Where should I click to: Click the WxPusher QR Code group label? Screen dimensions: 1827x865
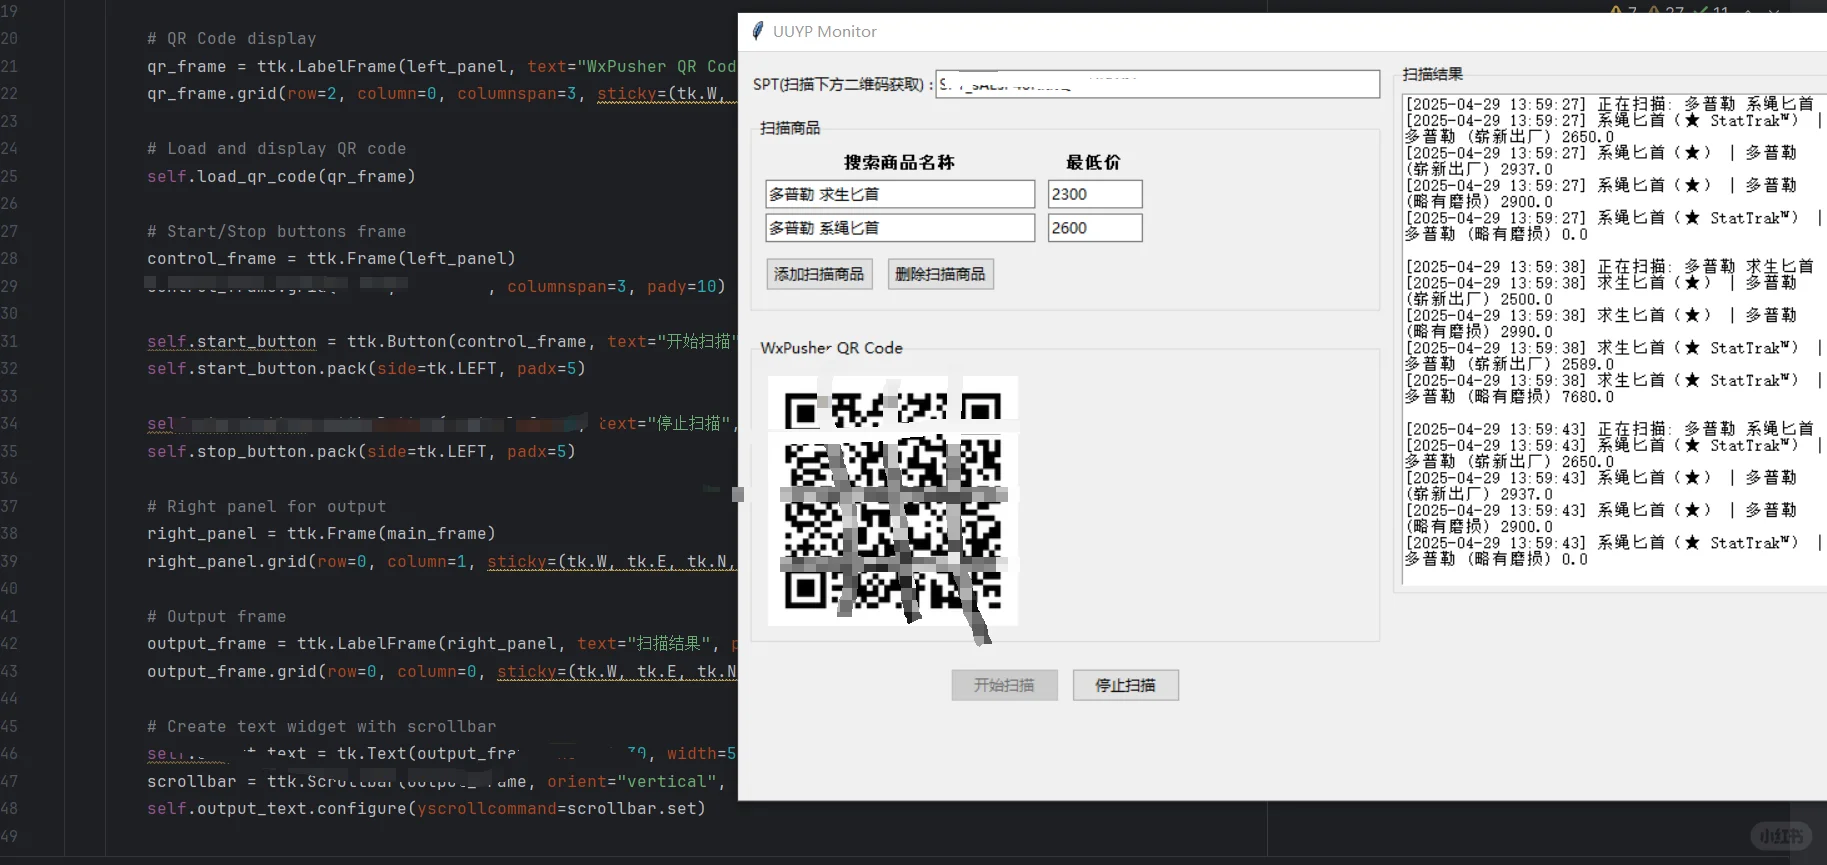831,348
